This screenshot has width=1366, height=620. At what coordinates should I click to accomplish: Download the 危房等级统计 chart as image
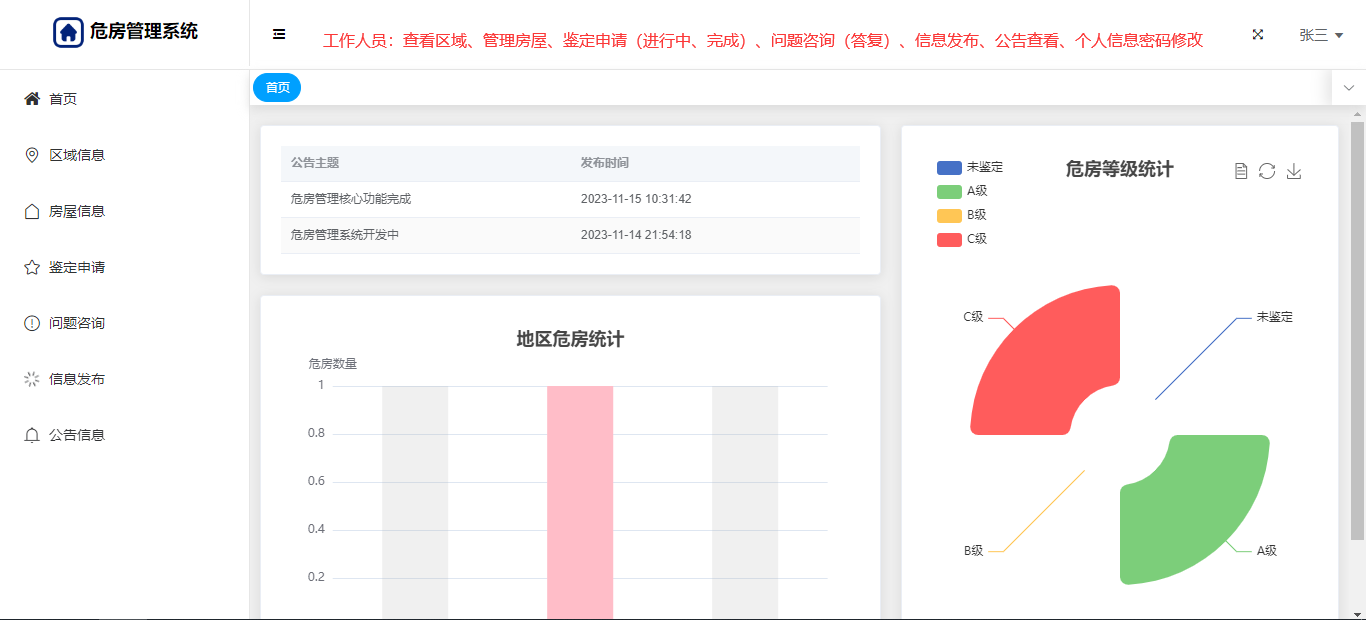1294,171
